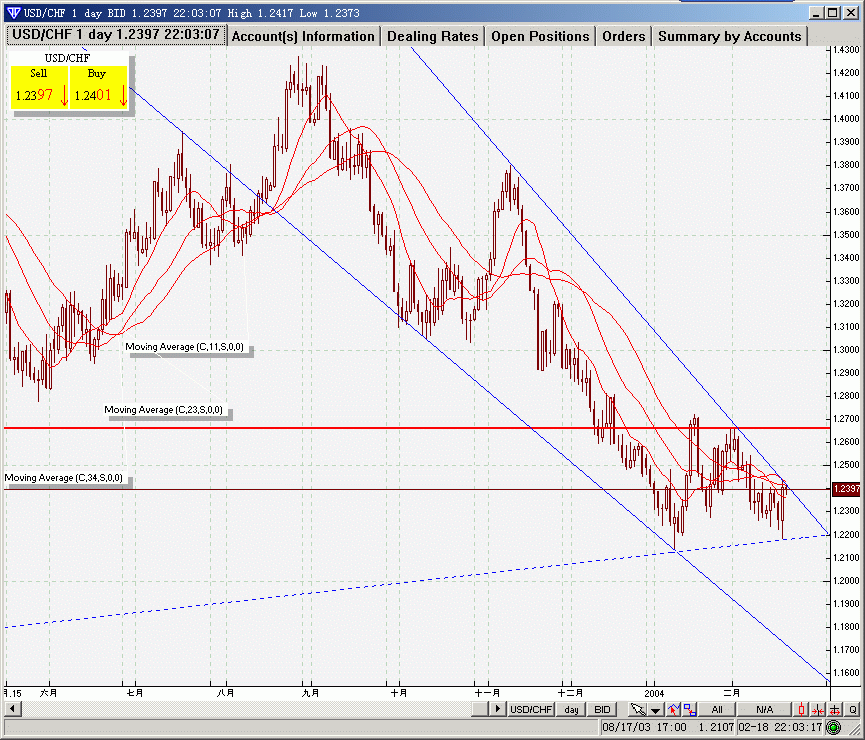Image resolution: width=865 pixels, height=740 pixels.
Task: Select the Moving Average (C,11,S,0,0) label
Action: (184, 347)
